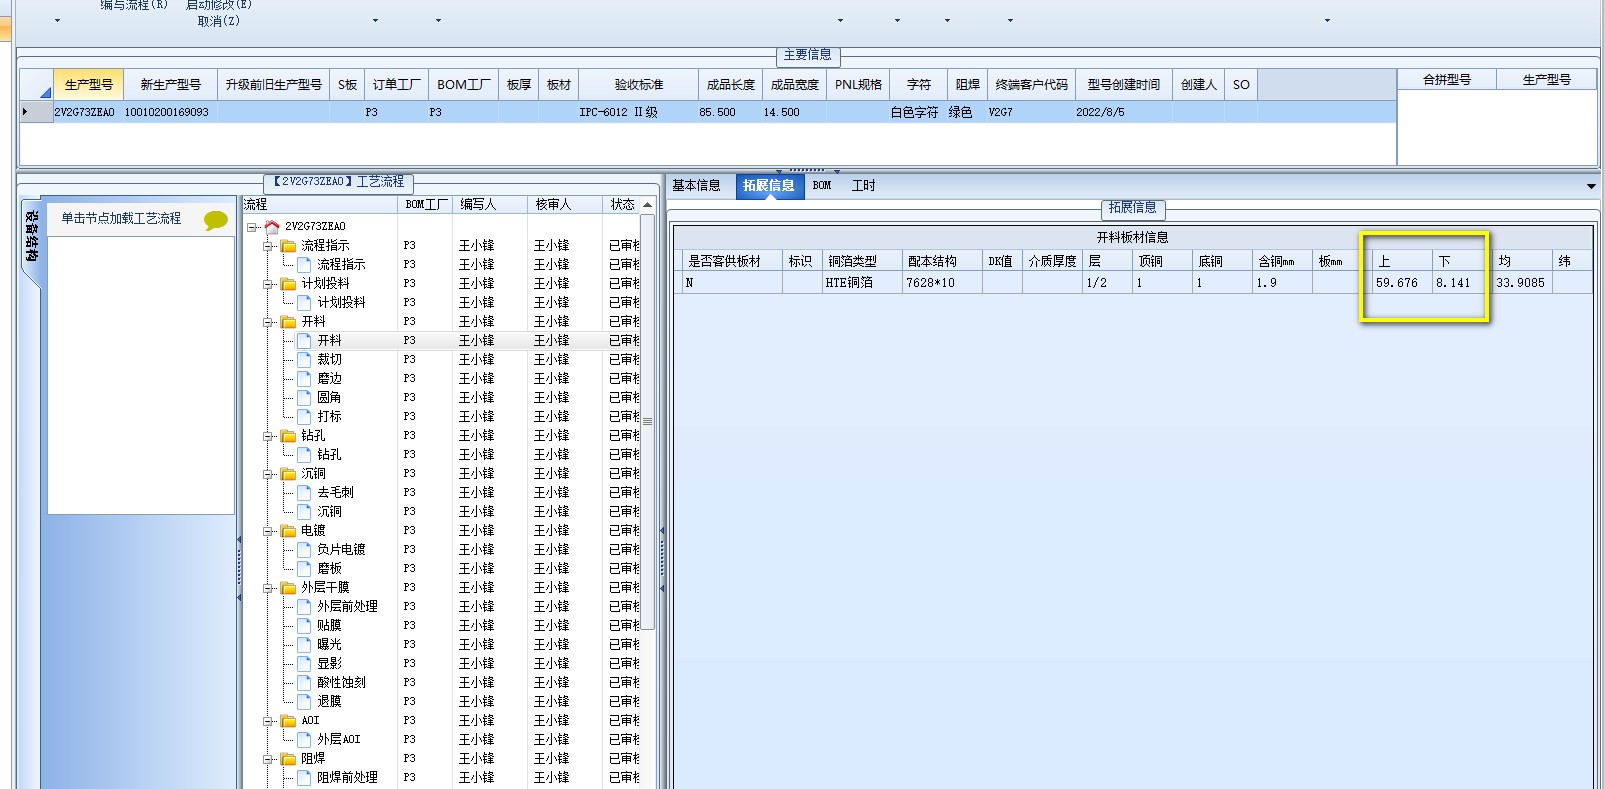The width and height of the screenshot is (1605, 789).
Task: Open the BOM tab
Action: click(822, 185)
